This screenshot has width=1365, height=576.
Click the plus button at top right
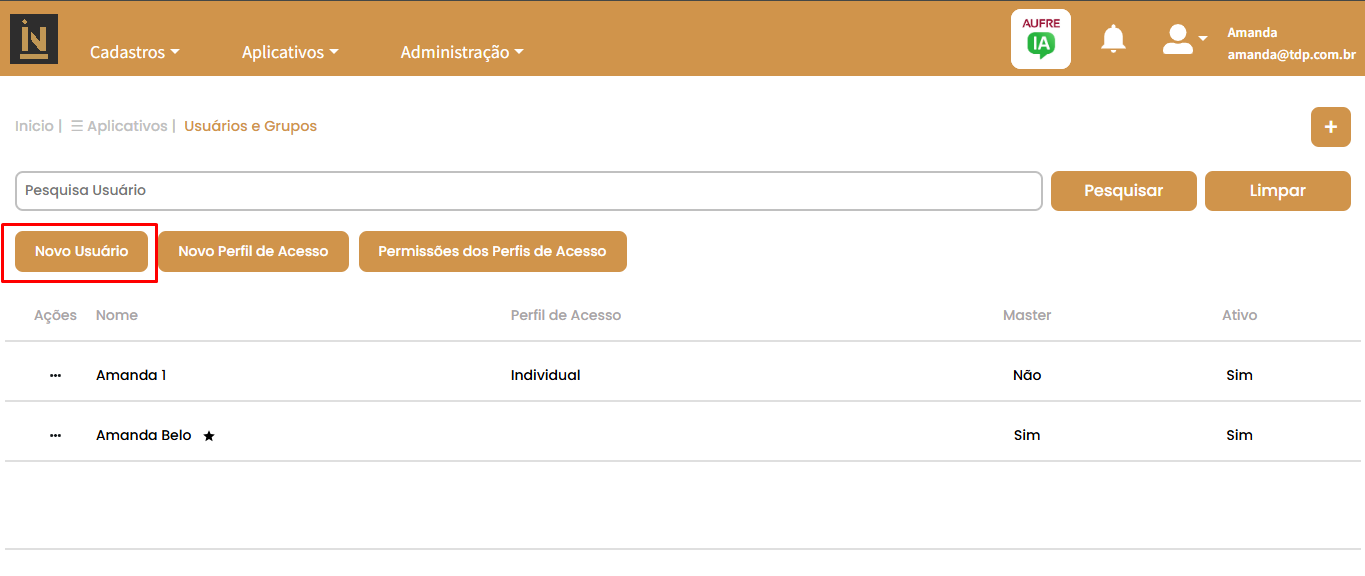[x=1330, y=127]
